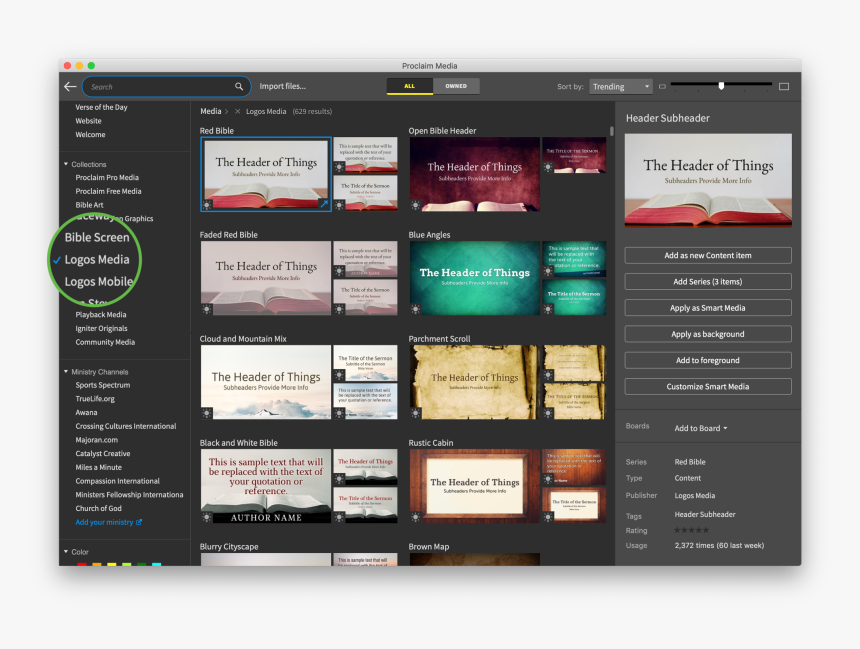
Task: Switch the filter to OWNED
Action: tap(456, 87)
